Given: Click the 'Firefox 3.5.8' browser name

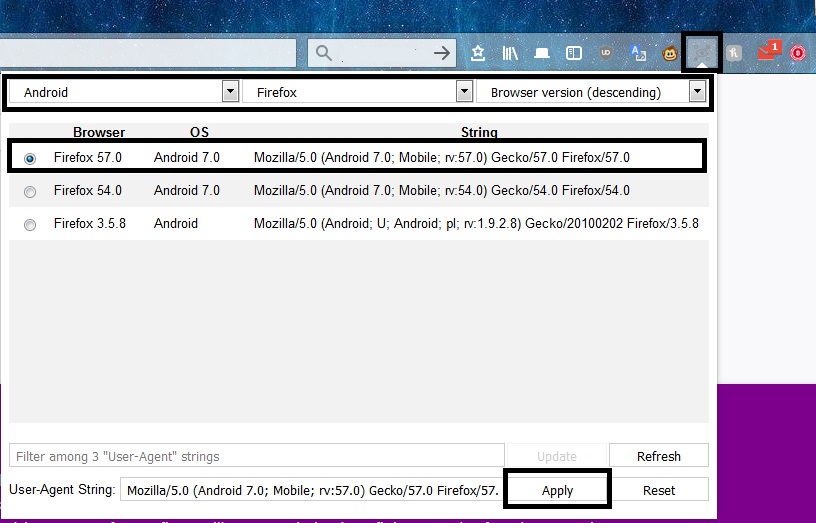Looking at the screenshot, I should 90,223.
